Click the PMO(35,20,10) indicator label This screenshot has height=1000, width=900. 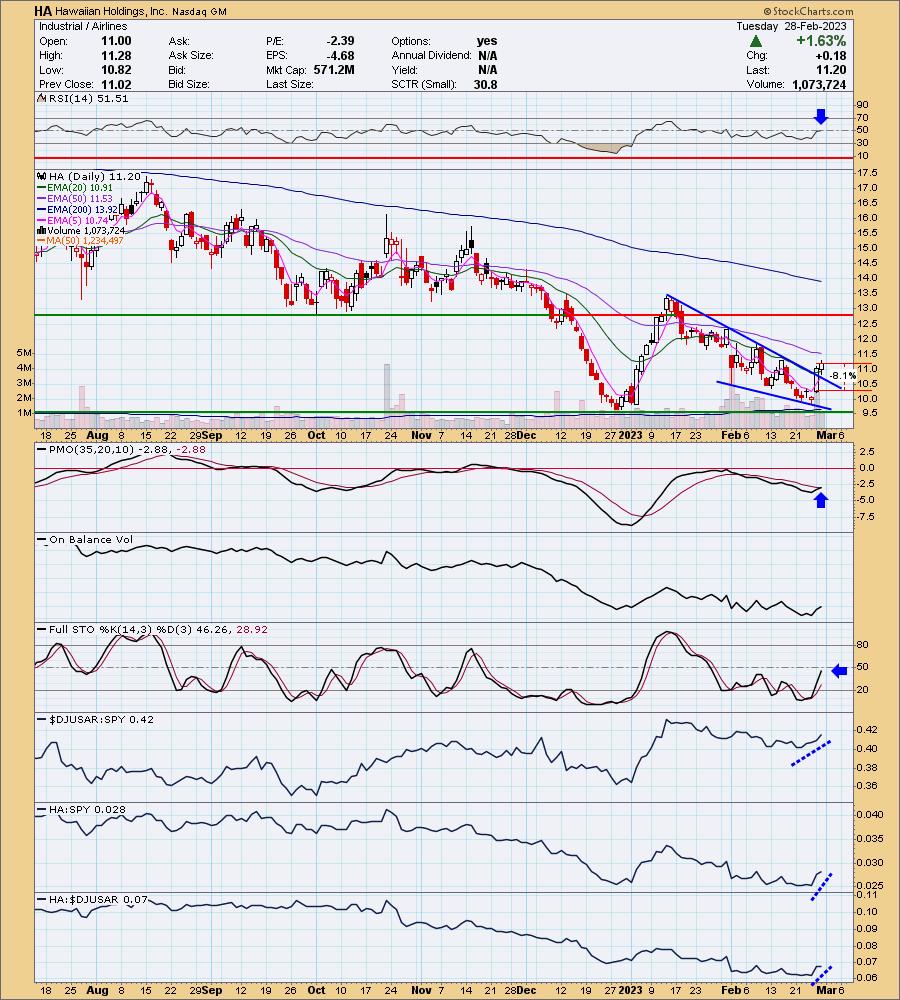coord(92,450)
